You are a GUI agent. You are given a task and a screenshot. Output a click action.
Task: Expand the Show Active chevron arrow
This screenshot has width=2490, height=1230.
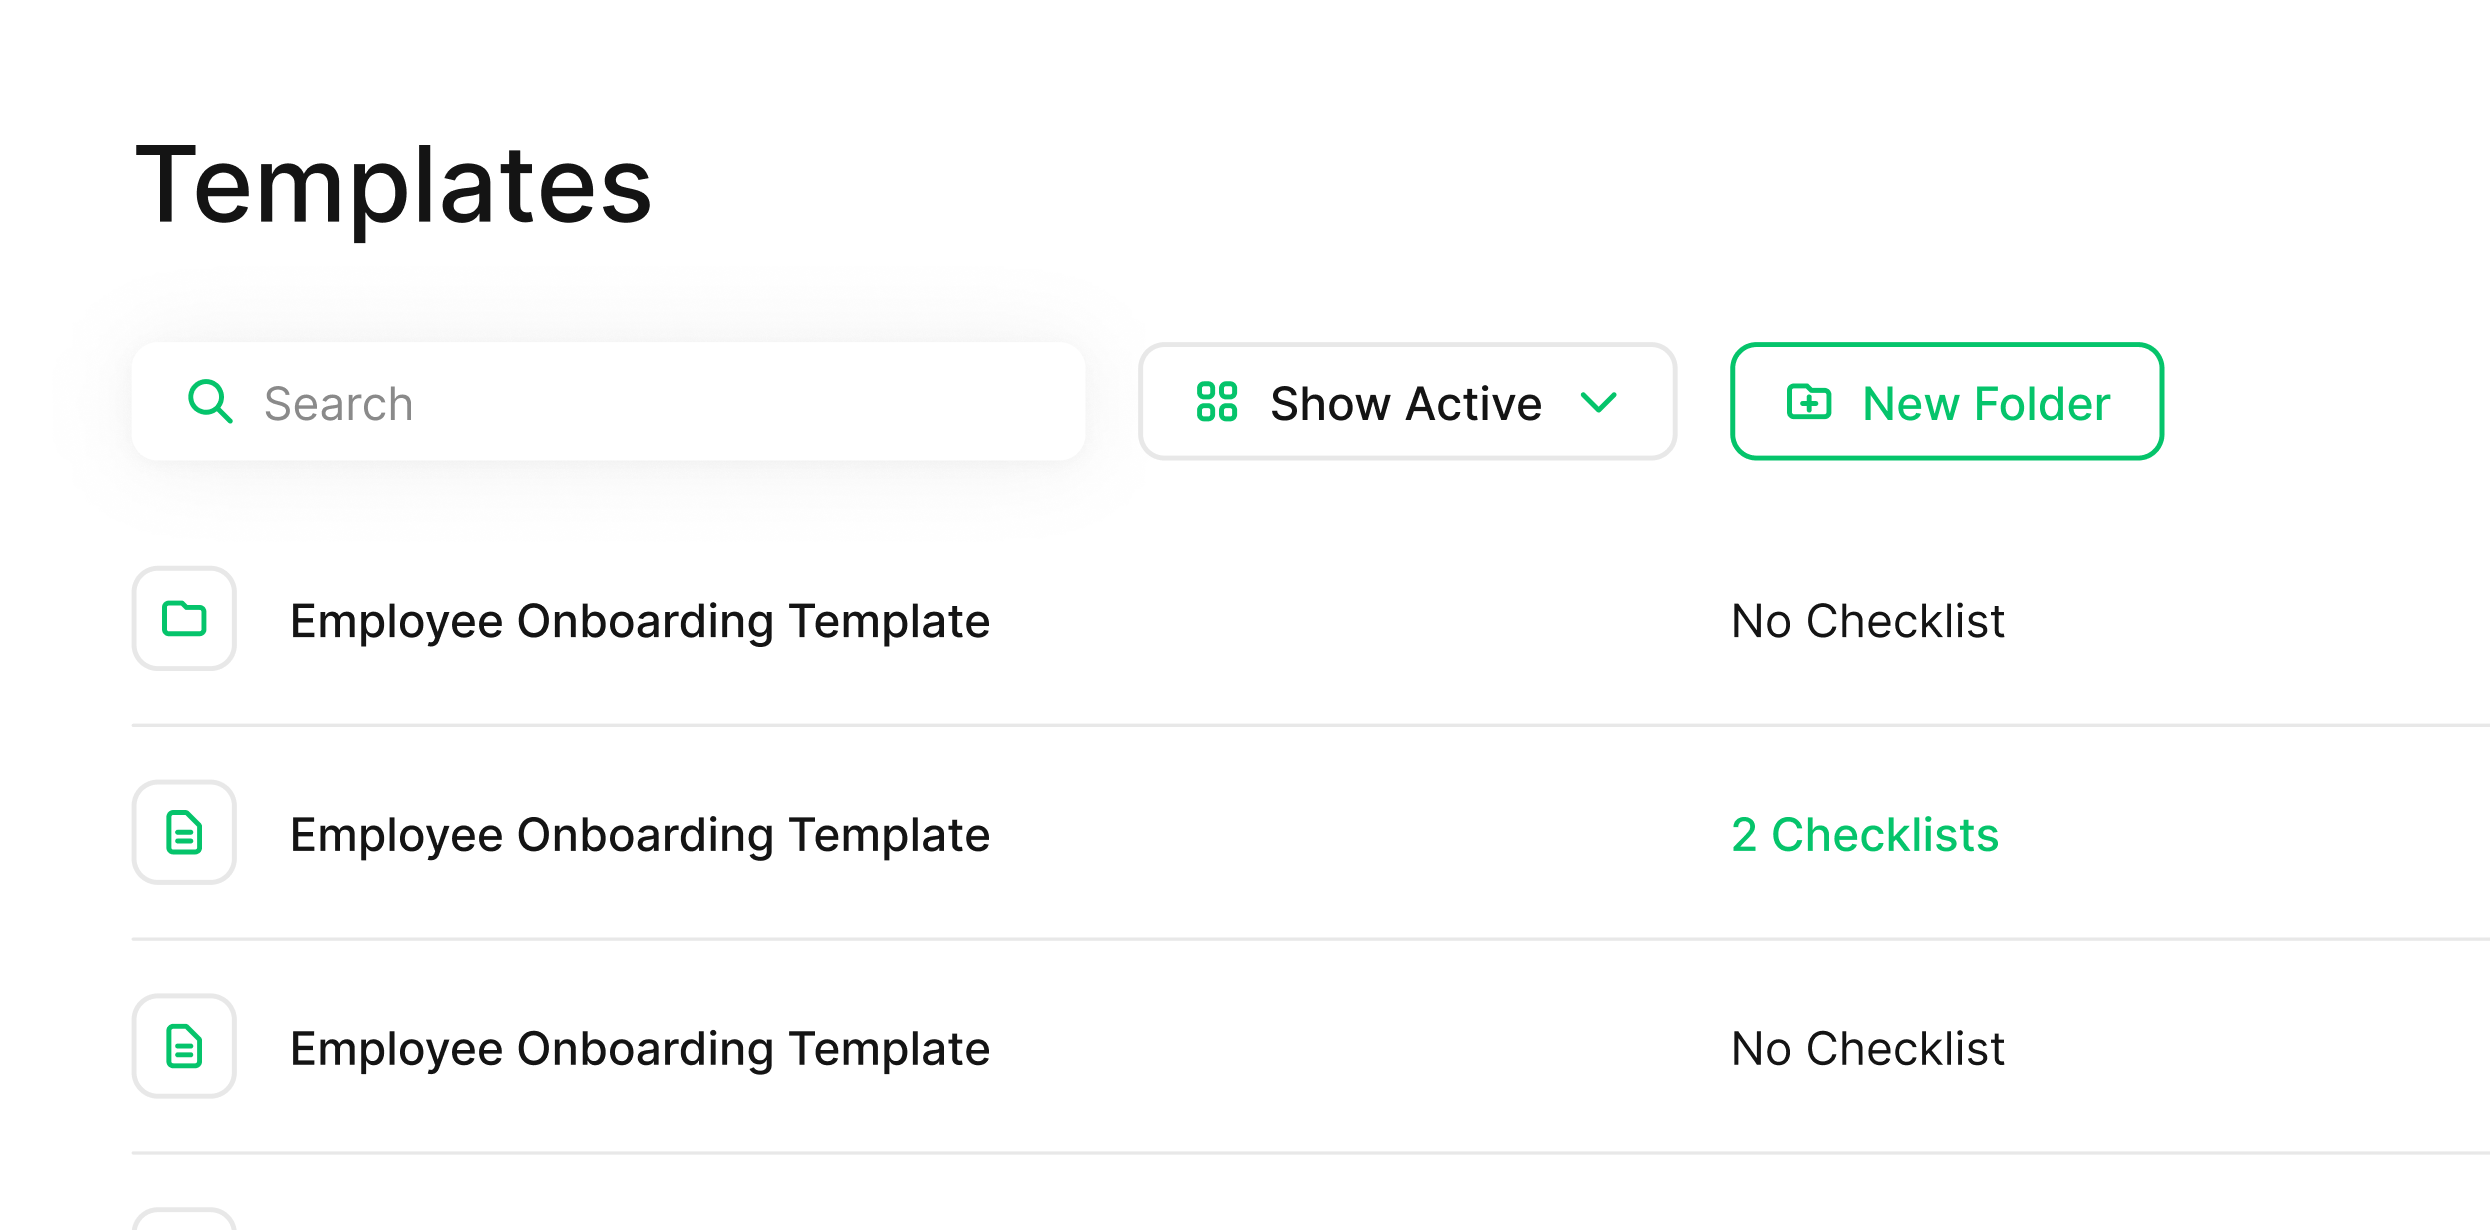click(x=1598, y=402)
